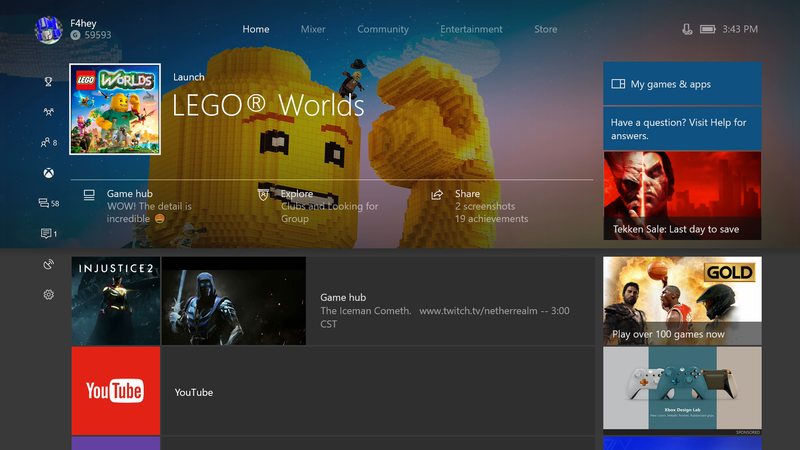Open the Multiplayer party icon in sidebar
800x450 pixels.
coord(48,112)
